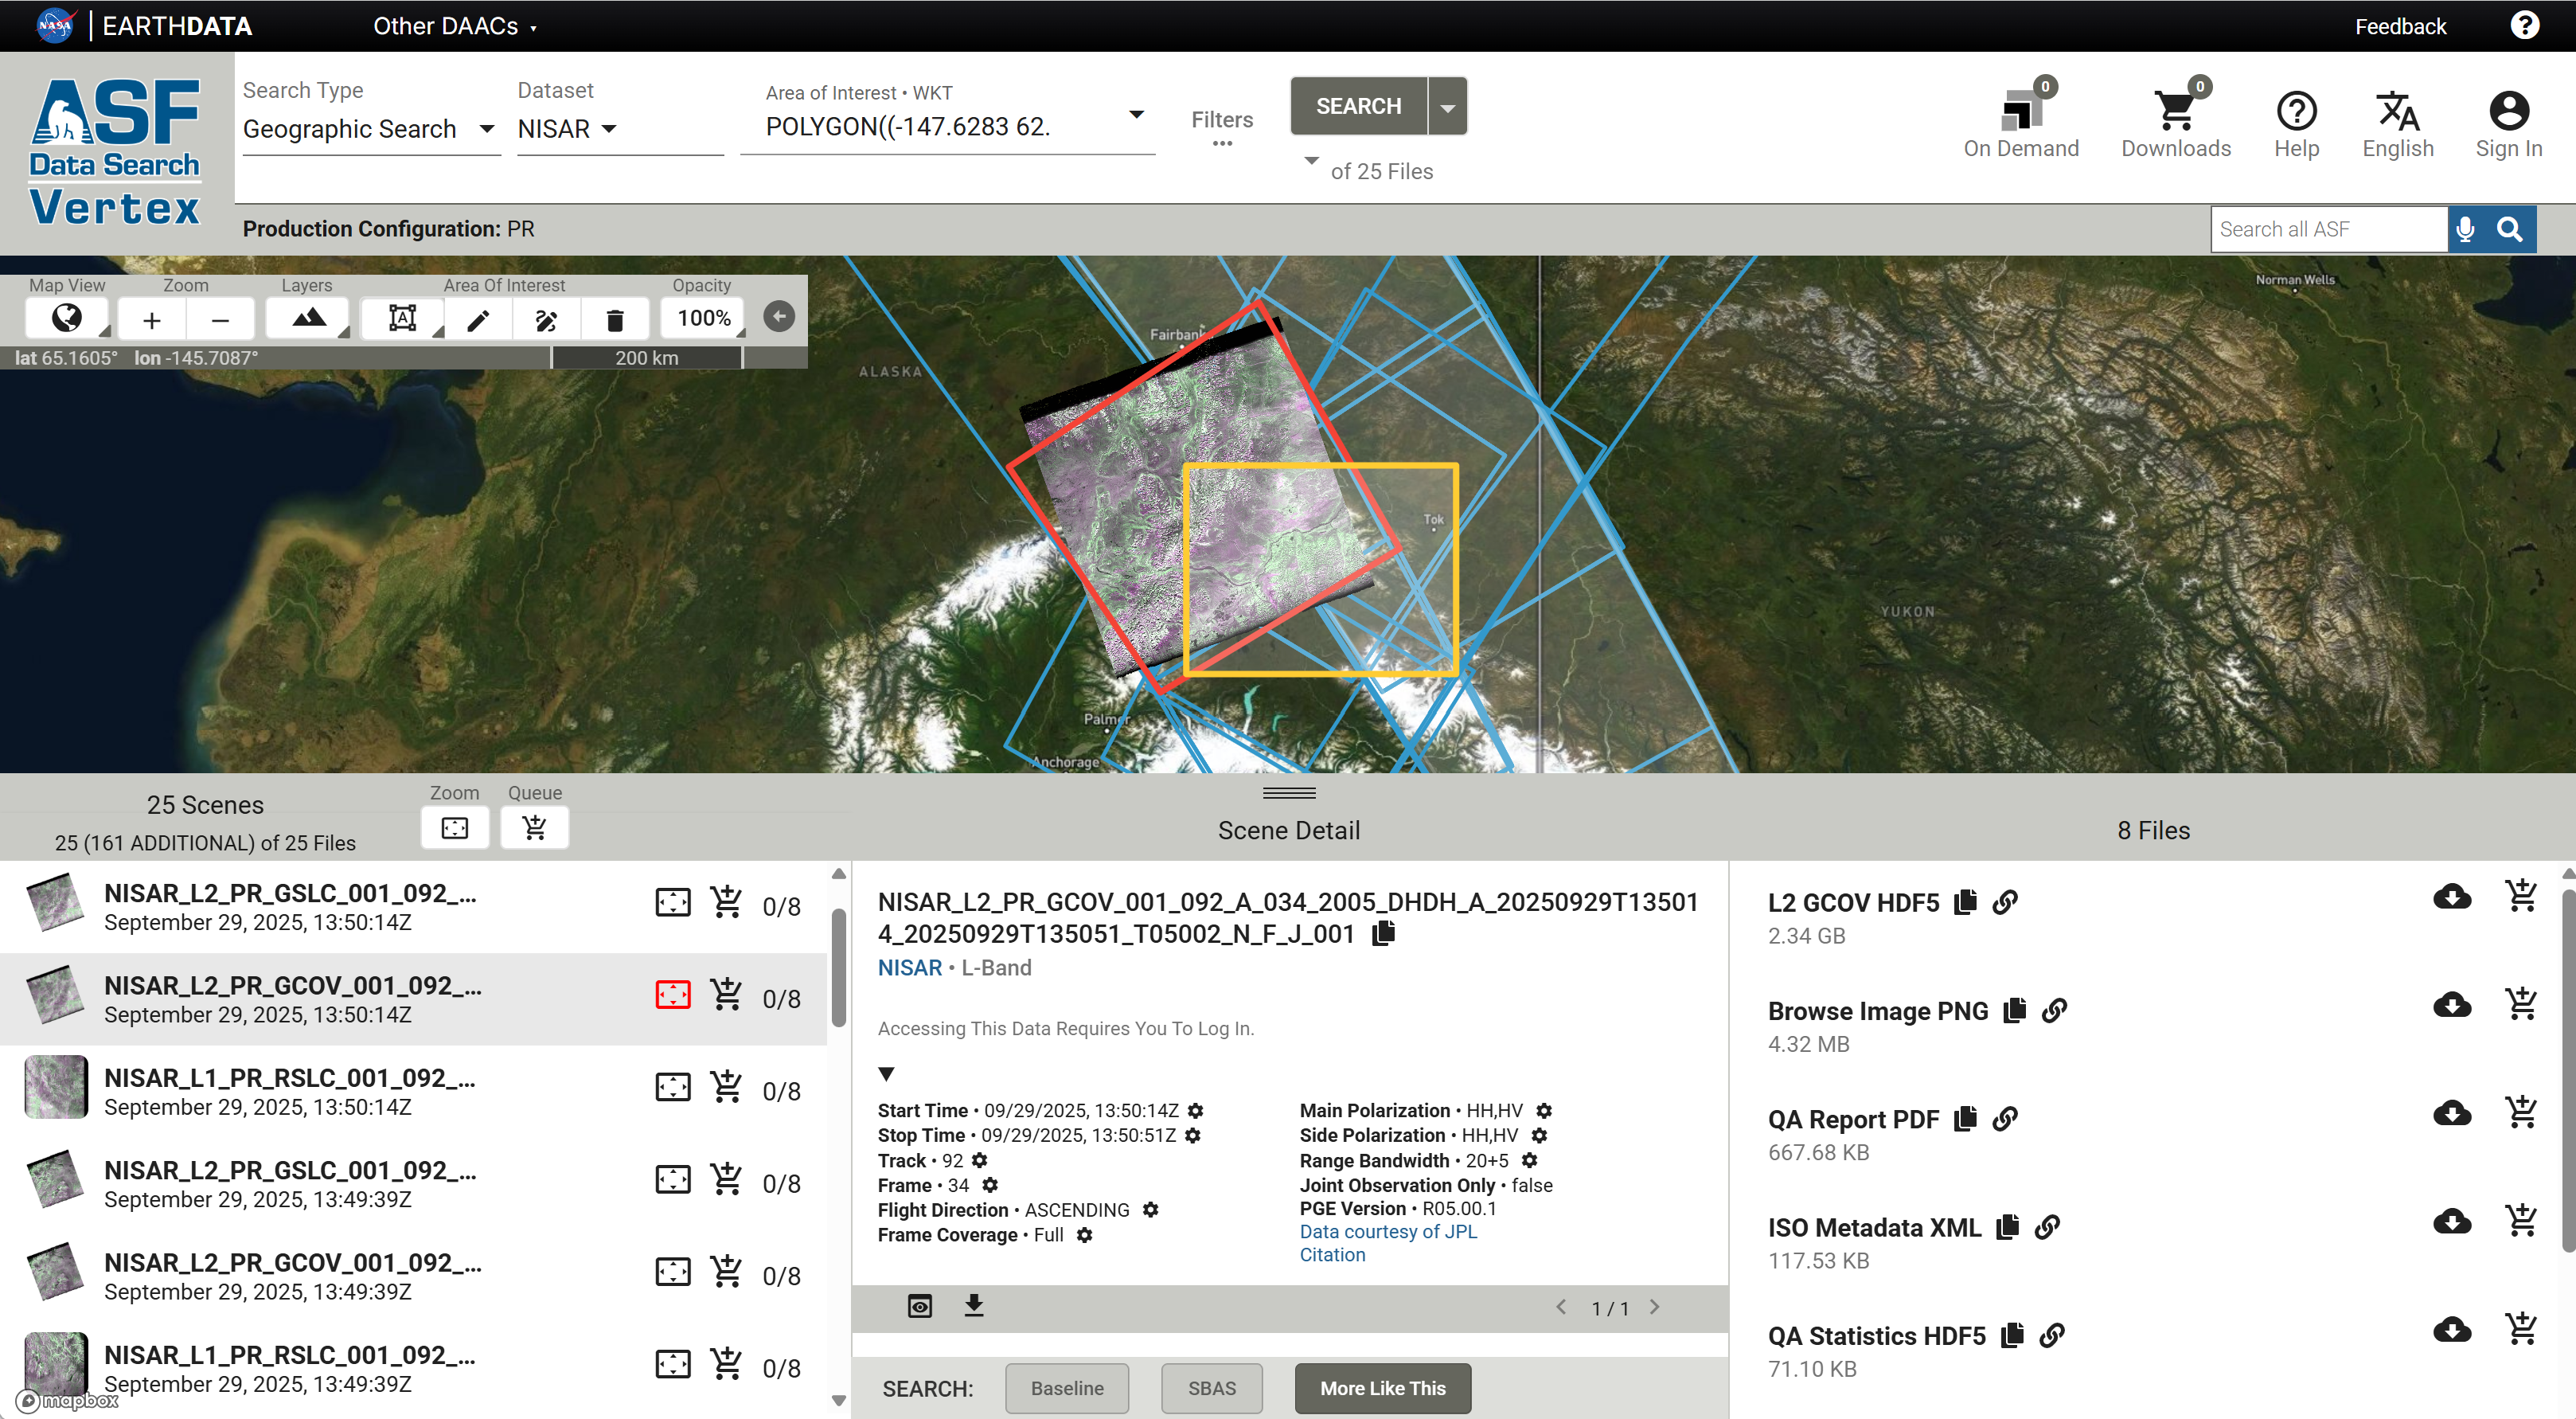Select the draw area pencil tool
Image resolution: width=2576 pixels, height=1419 pixels.
pos(478,320)
